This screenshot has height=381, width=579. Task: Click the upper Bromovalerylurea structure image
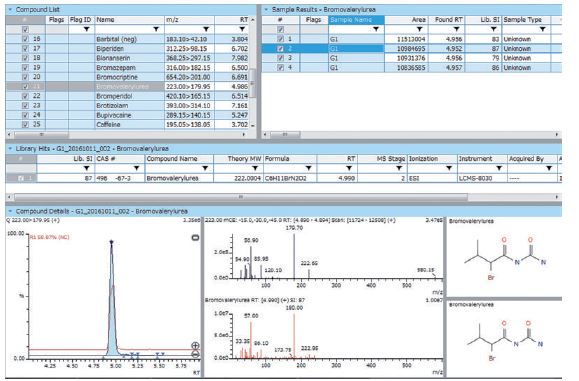coord(505,260)
